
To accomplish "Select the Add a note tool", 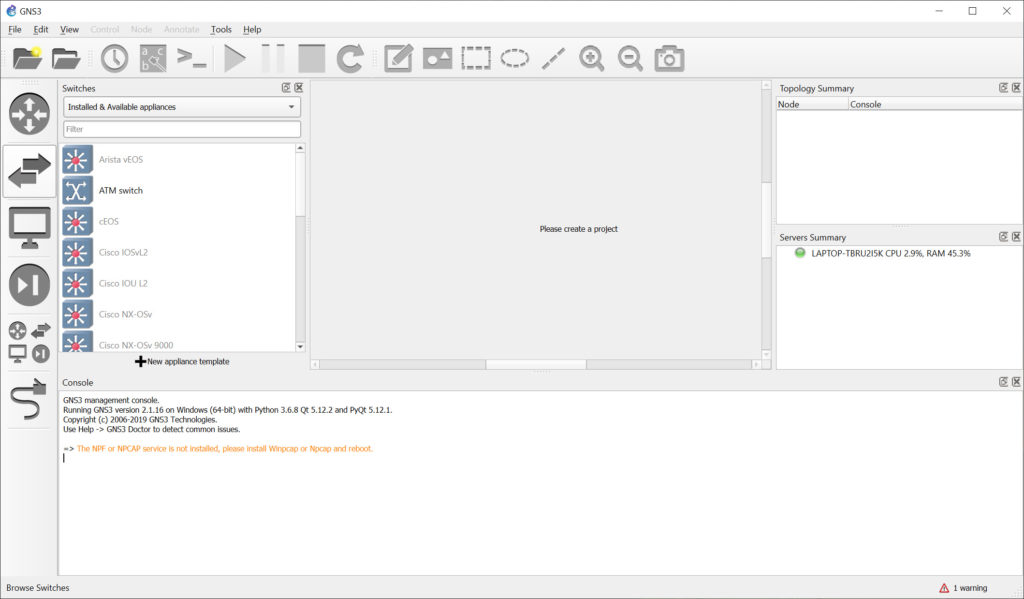I will (398, 59).
